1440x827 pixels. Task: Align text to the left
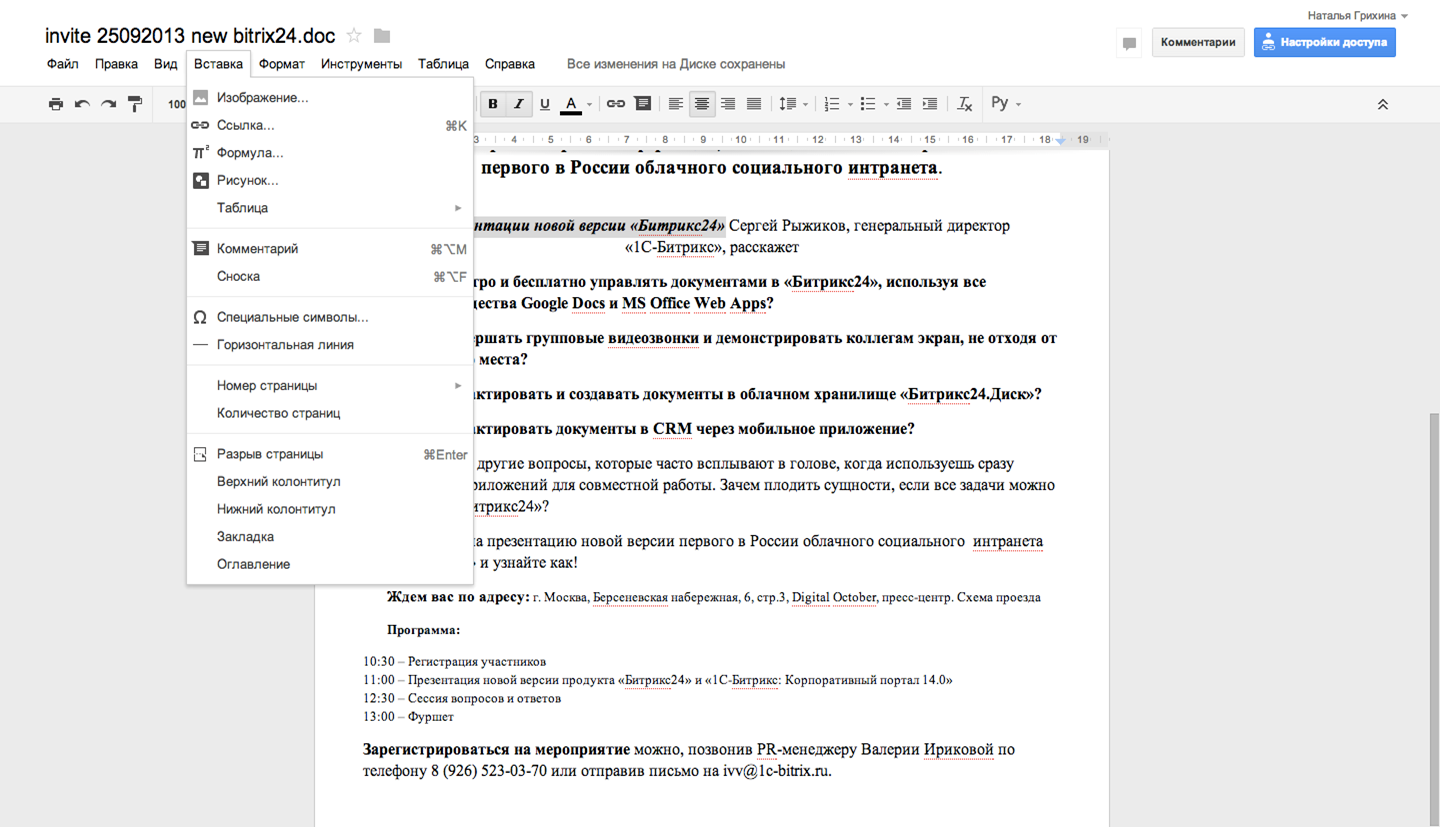[676, 104]
